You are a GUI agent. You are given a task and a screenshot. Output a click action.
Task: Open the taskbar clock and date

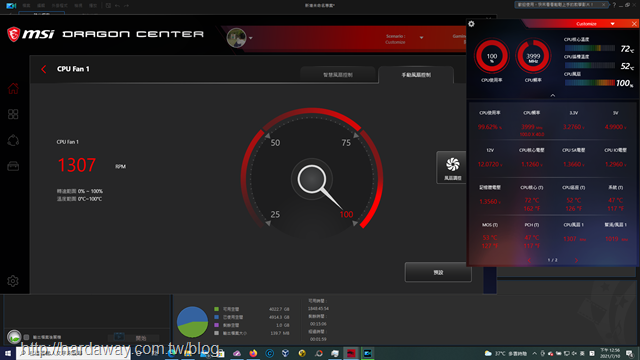610,353
